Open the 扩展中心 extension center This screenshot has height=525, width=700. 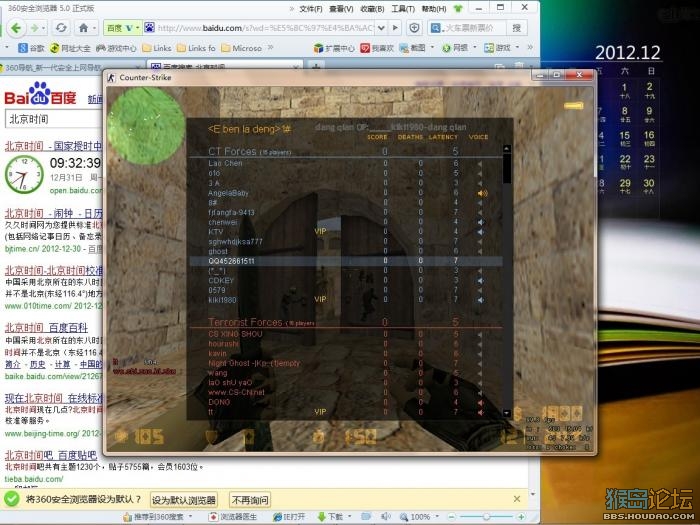(x=334, y=48)
